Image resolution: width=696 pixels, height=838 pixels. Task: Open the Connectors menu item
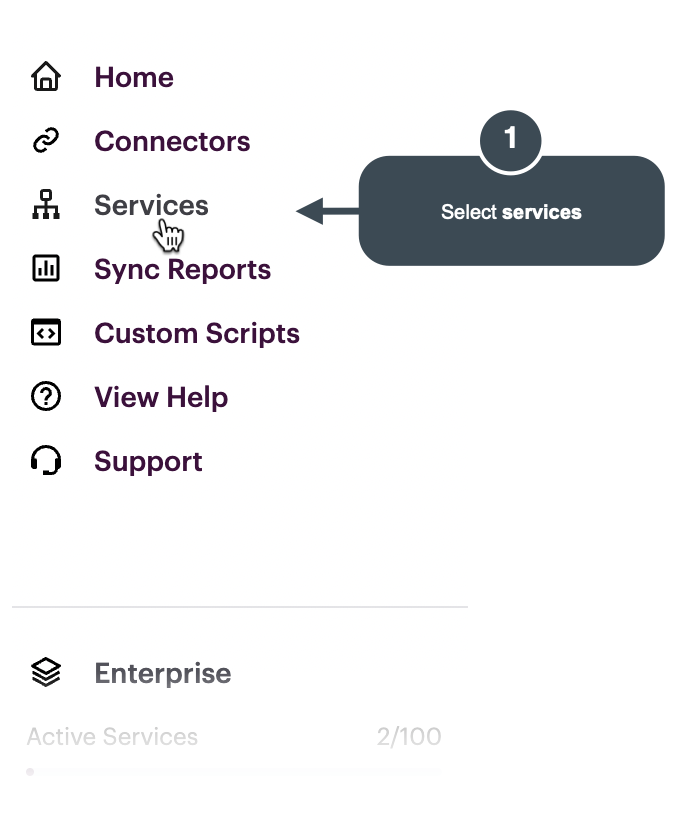tap(172, 141)
